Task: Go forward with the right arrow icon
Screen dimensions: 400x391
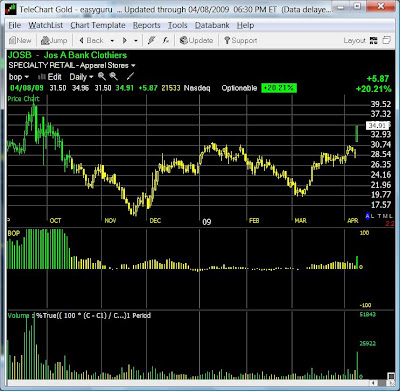Action: coord(125,40)
